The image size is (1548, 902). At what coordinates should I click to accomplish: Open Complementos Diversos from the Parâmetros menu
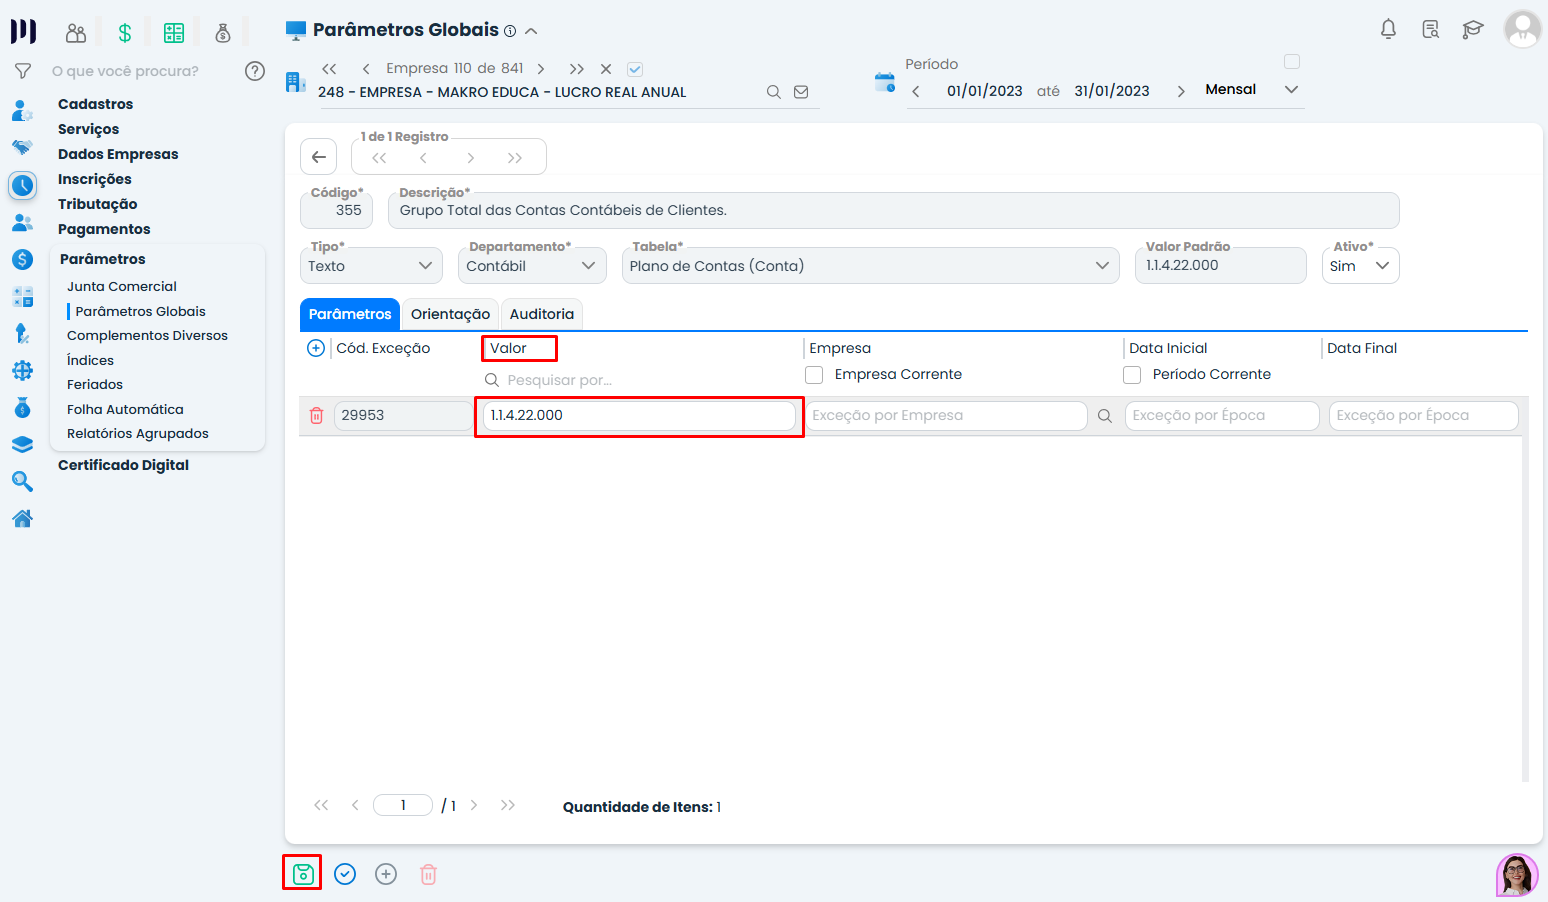point(147,335)
